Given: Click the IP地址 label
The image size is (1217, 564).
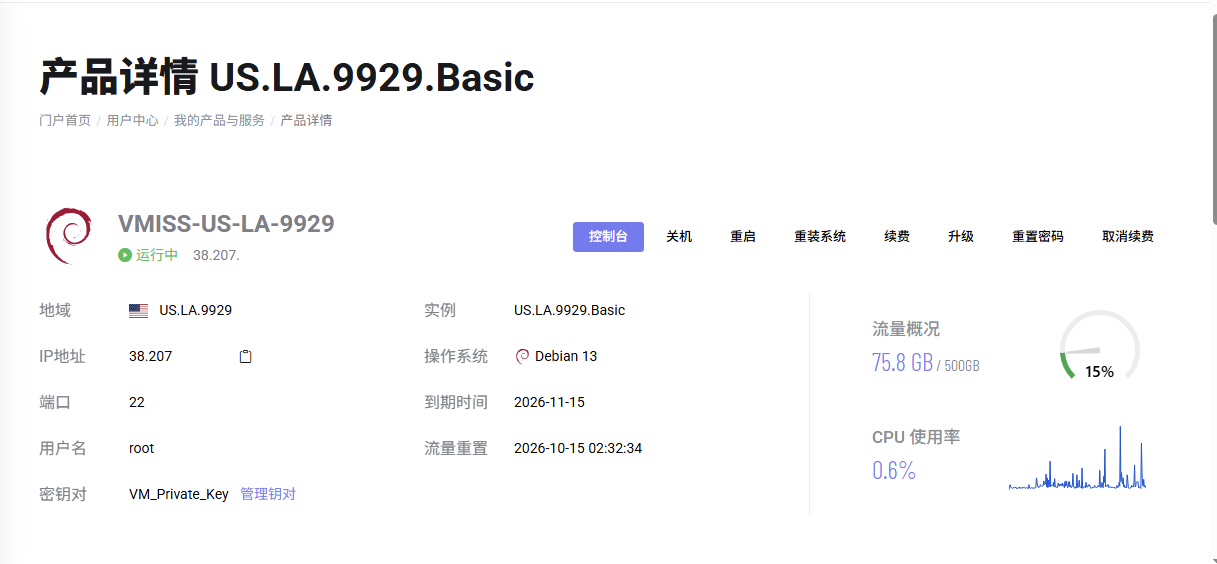Looking at the screenshot, I should (62, 356).
